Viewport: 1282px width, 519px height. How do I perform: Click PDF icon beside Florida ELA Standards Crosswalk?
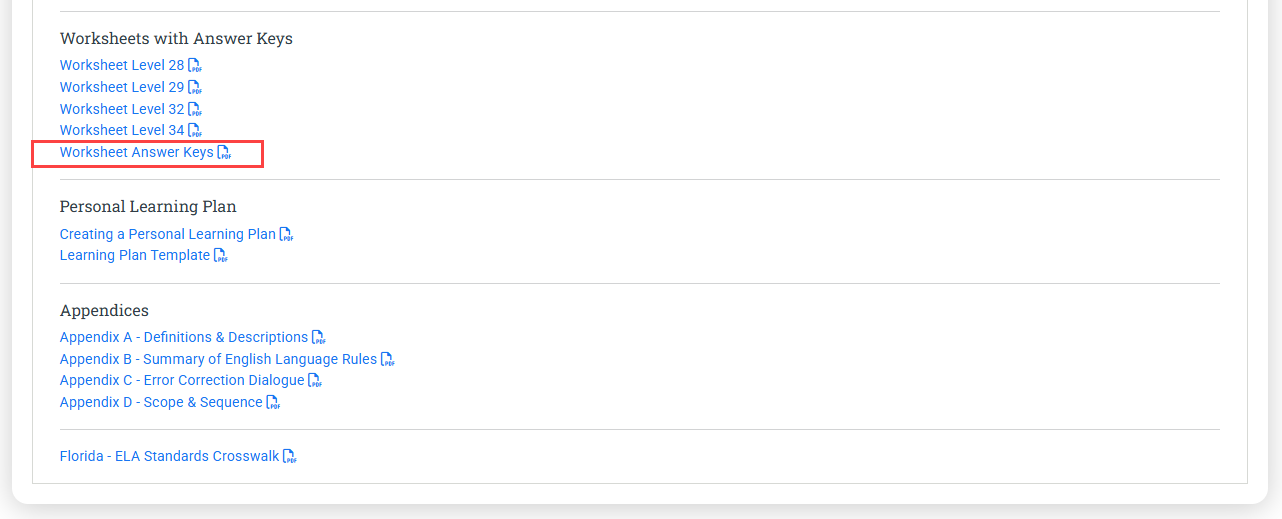tap(290, 457)
